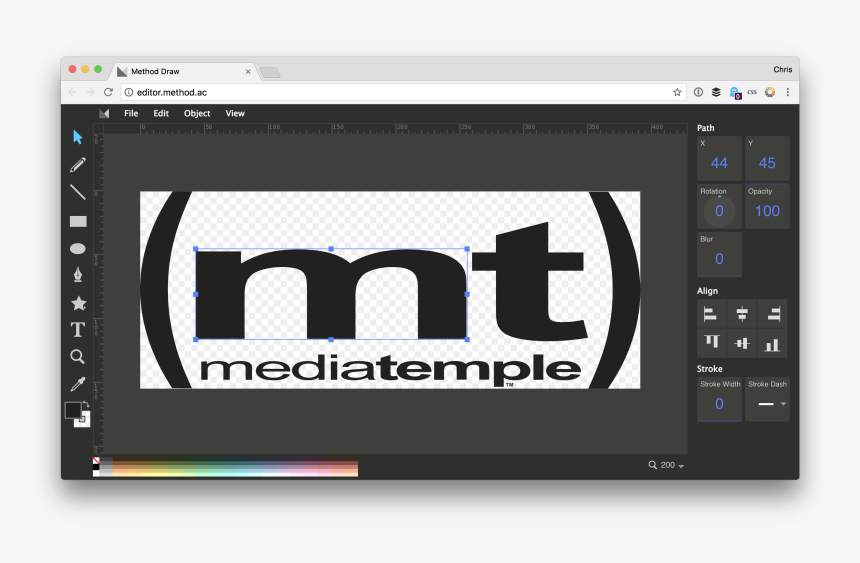This screenshot has width=860, height=563.
Task: Select the Rectangle tool
Action: click(78, 221)
